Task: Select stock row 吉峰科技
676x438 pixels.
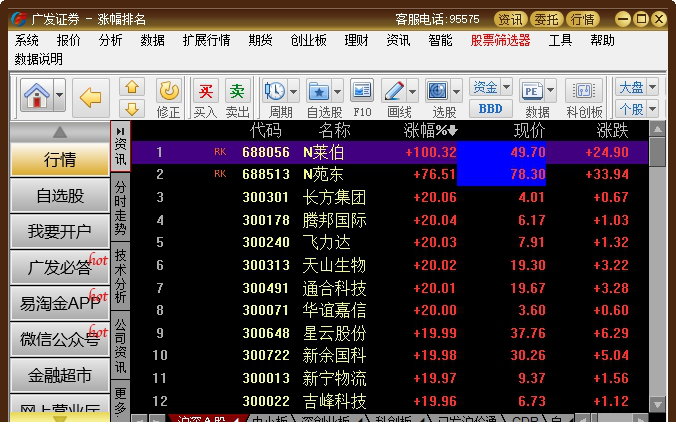Action: (x=390, y=401)
